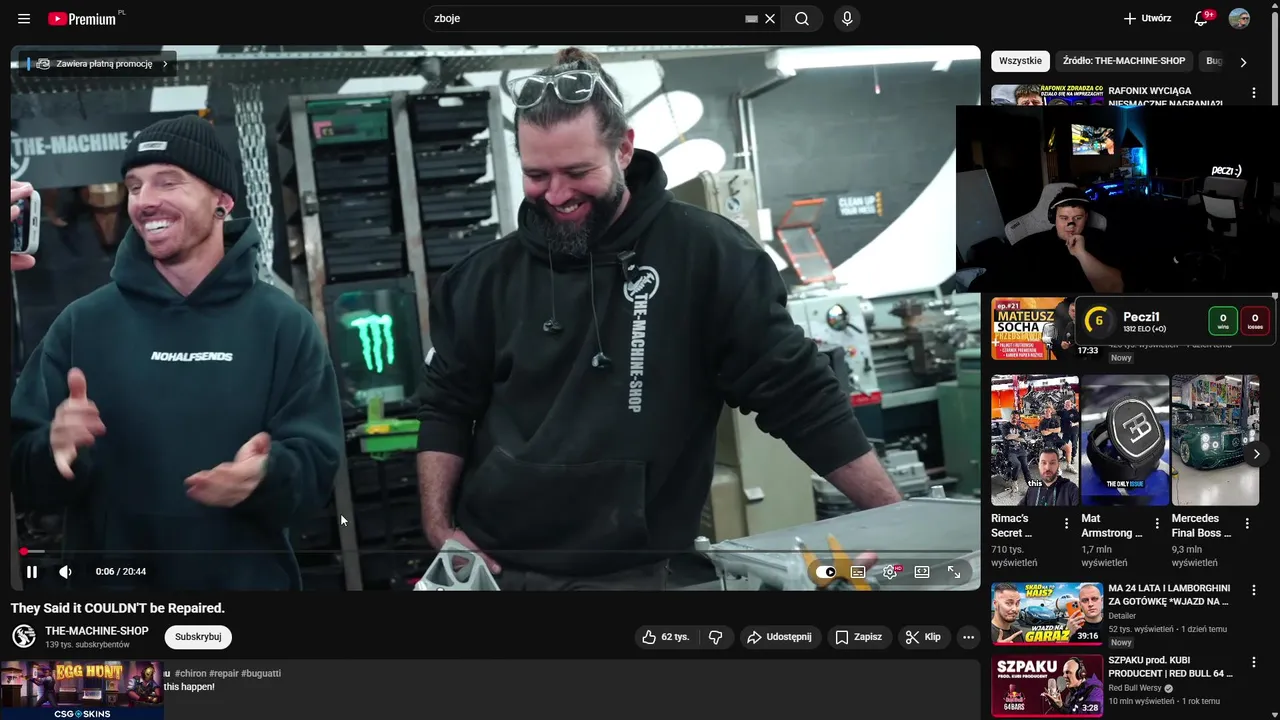
Task: Open options for Lamborghini Detailer video
Action: pos(1253,590)
